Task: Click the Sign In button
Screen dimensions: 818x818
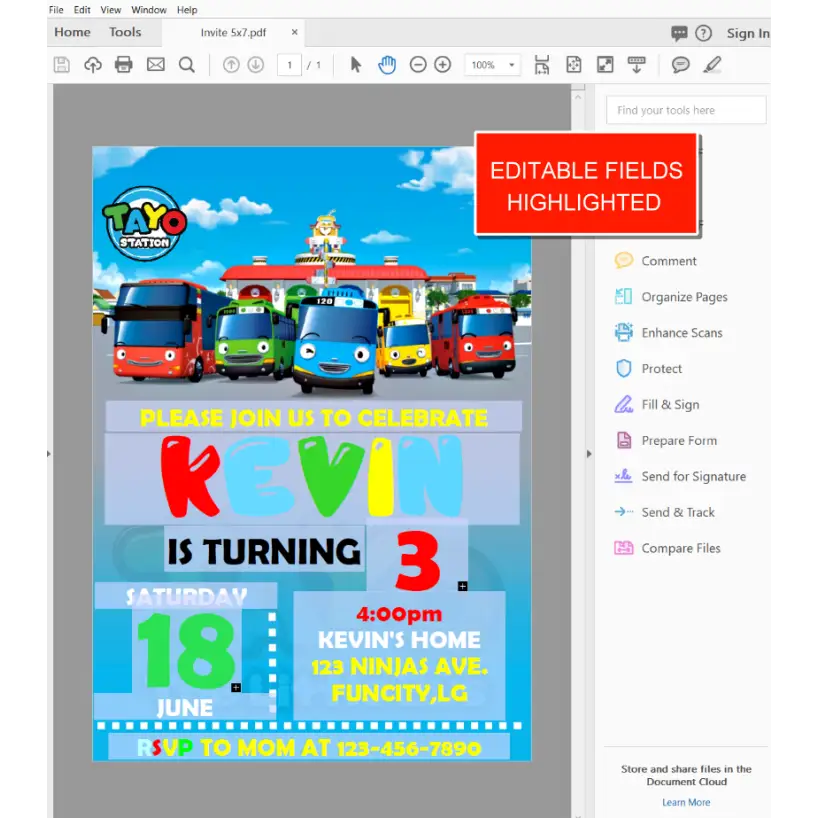Action: pos(749,32)
